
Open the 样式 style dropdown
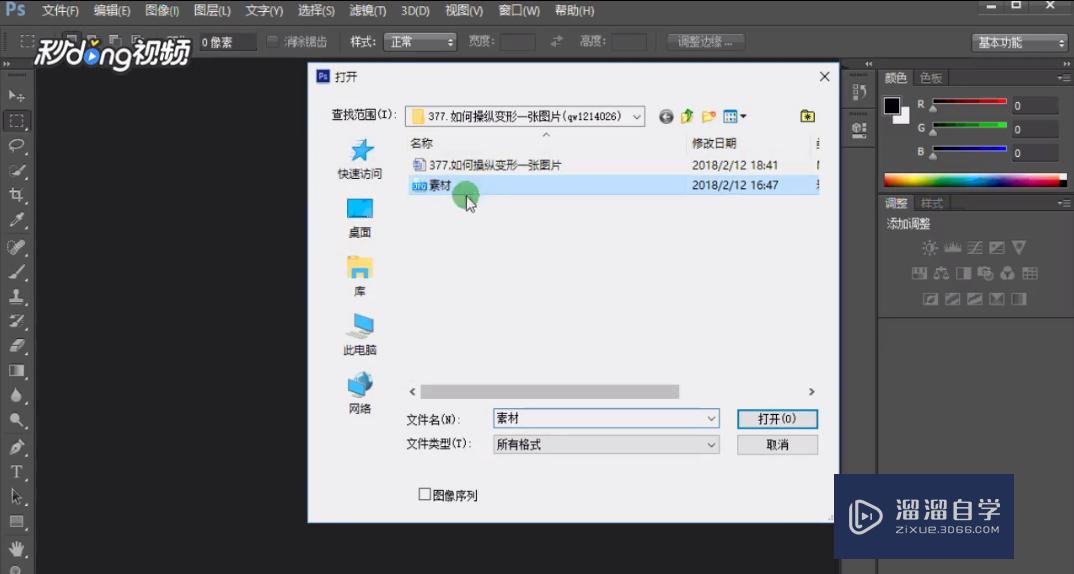point(420,42)
